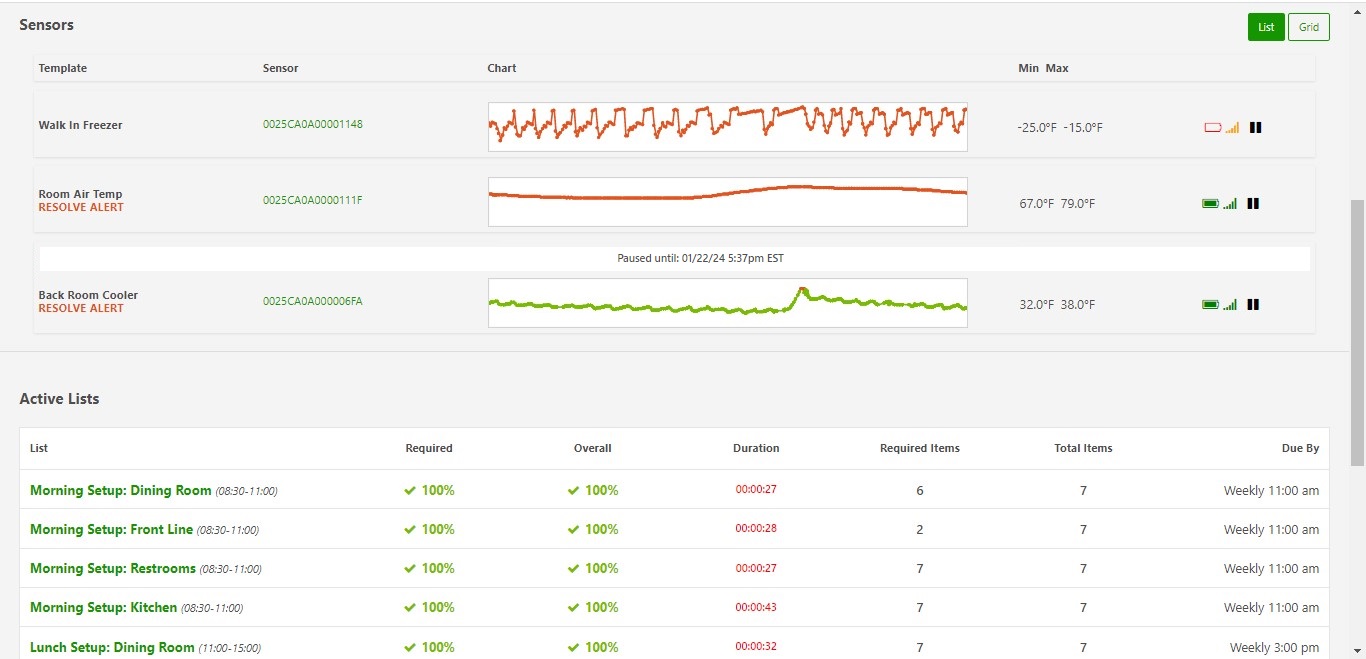The height and width of the screenshot is (659, 1366).
Task: Resolve alert for Room Air Temp
Action: [x=81, y=208]
